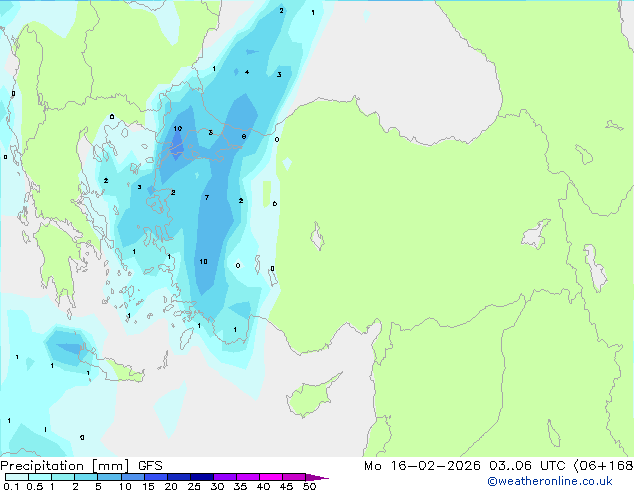Click the GFS model label
The image size is (634, 490).
pyautogui.click(x=150, y=466)
